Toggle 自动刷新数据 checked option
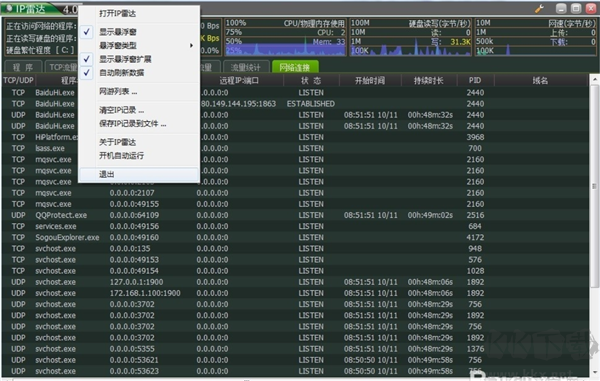 [121, 73]
